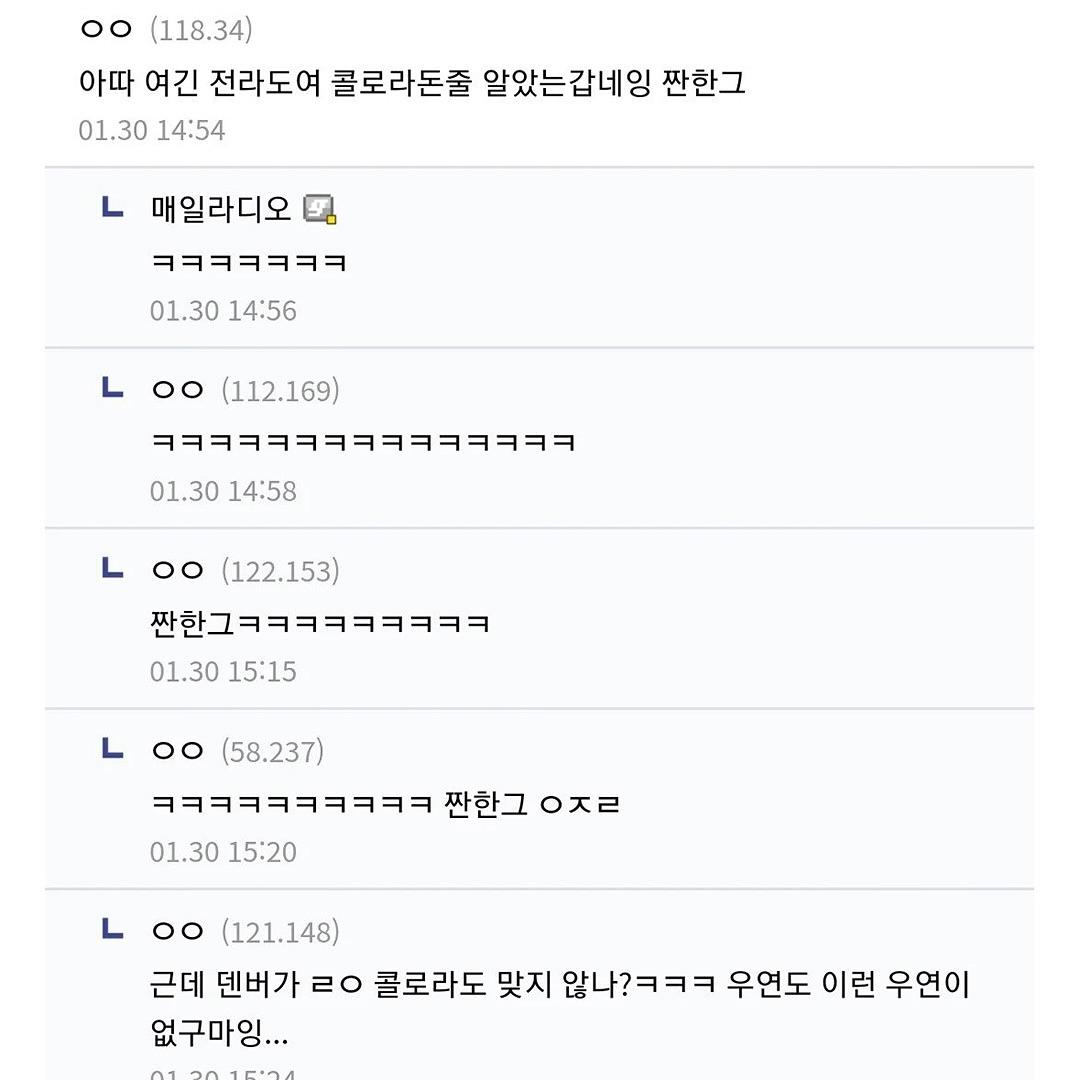
Task: Open the 매일라디오 user nickname
Action: [221, 209]
